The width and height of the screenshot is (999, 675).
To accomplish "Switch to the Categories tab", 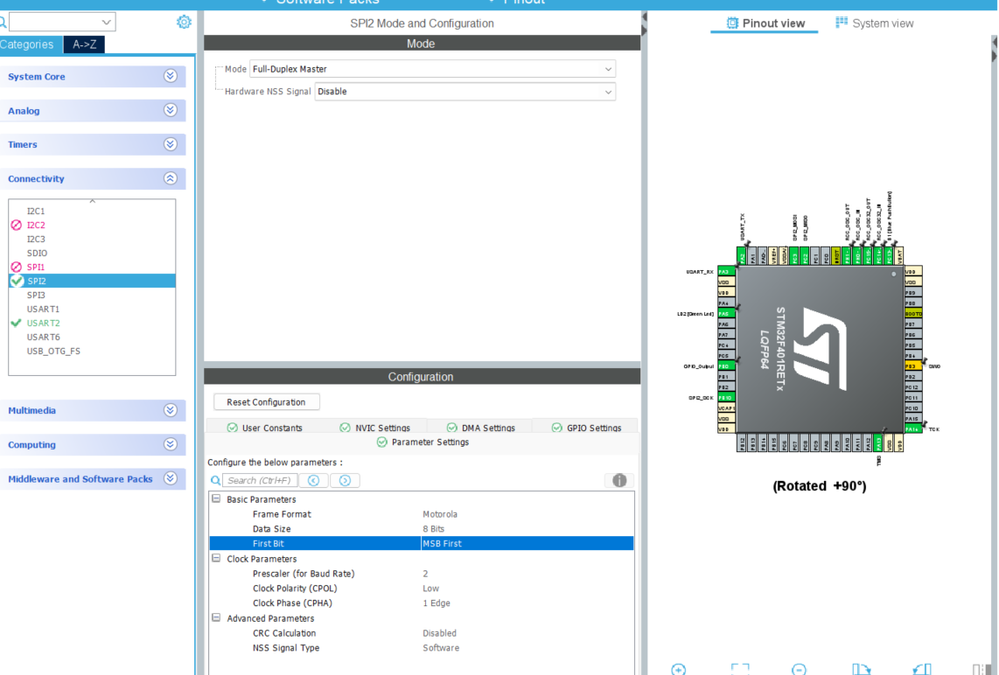I will (x=29, y=45).
